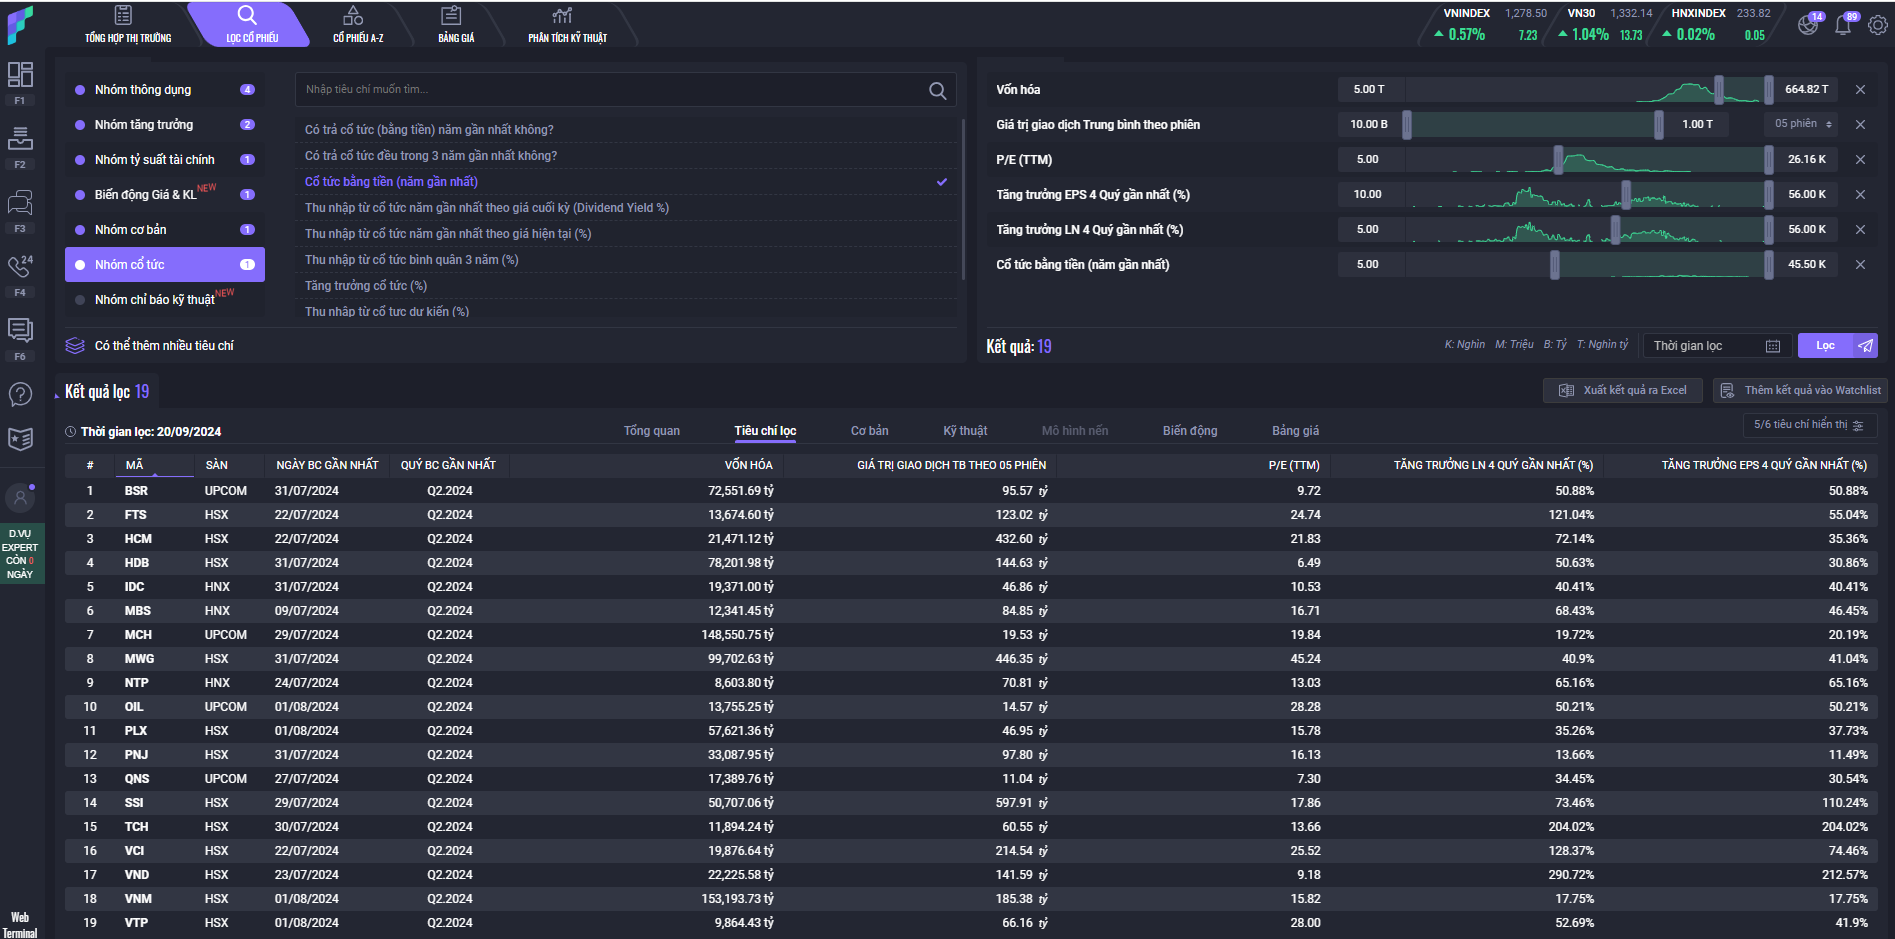Click the P/E (TTM) lower range slider handle
Screen dimensions: 1895x939
point(1558,160)
